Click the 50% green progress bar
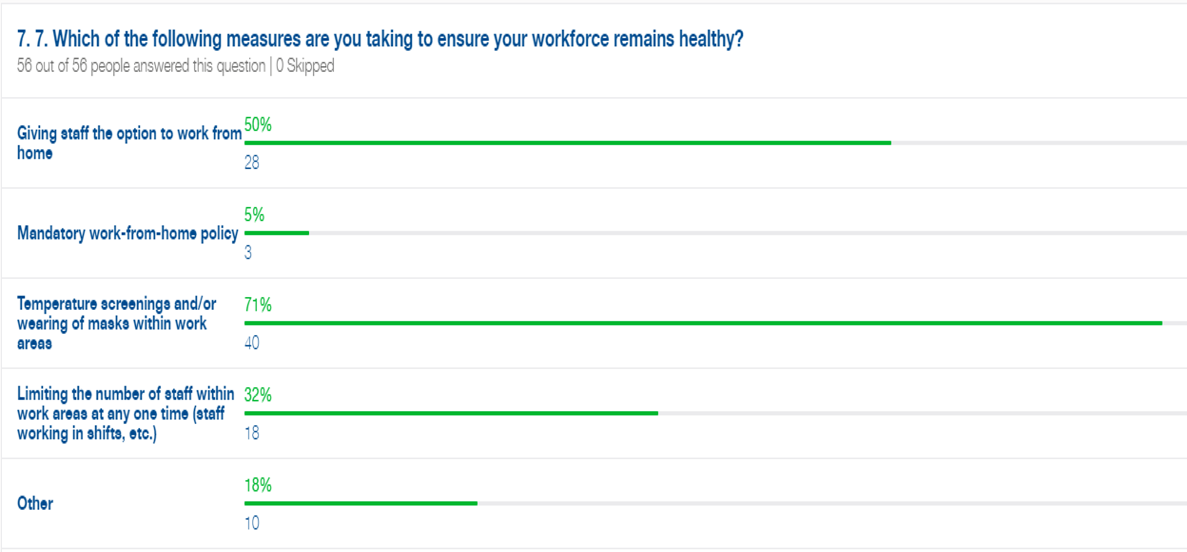Viewport: 1187px width, 552px height. click(x=568, y=142)
